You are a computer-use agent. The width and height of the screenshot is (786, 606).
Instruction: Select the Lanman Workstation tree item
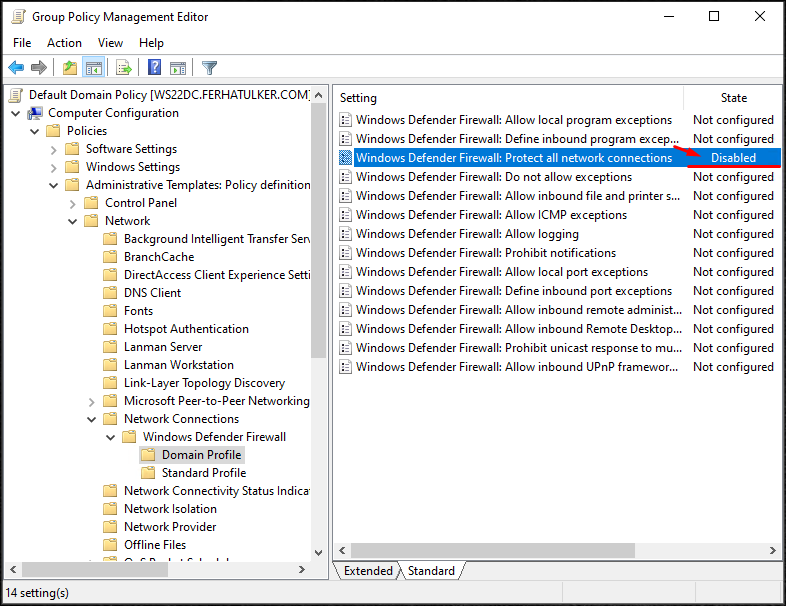179,365
